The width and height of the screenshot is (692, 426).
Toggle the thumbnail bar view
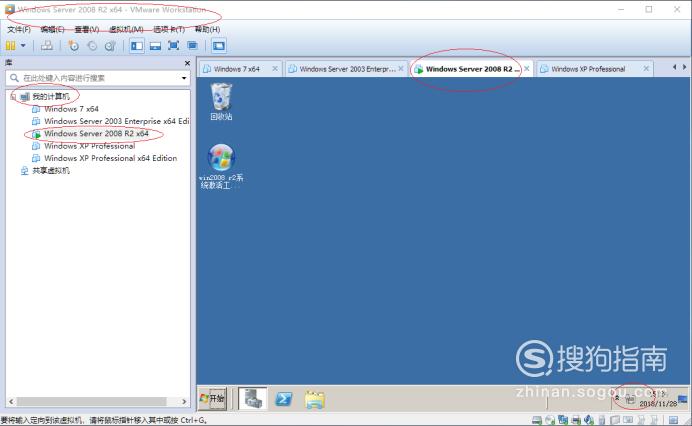tap(155, 45)
